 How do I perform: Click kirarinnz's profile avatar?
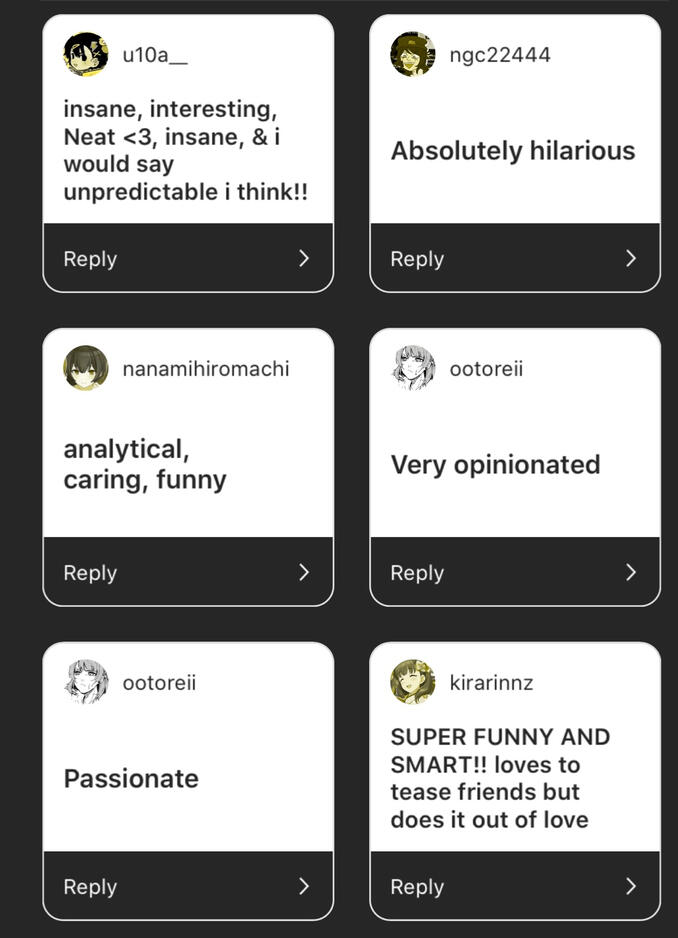[413, 682]
